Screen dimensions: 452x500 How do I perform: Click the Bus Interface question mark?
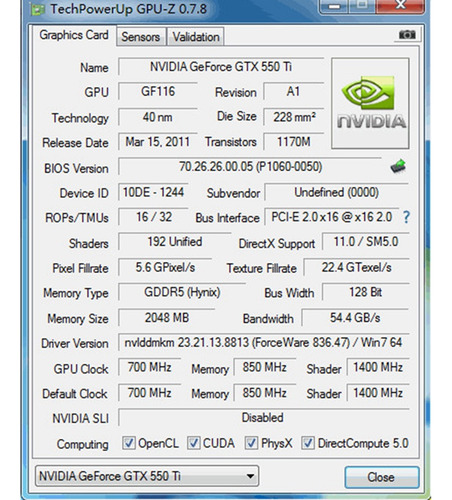(406, 217)
